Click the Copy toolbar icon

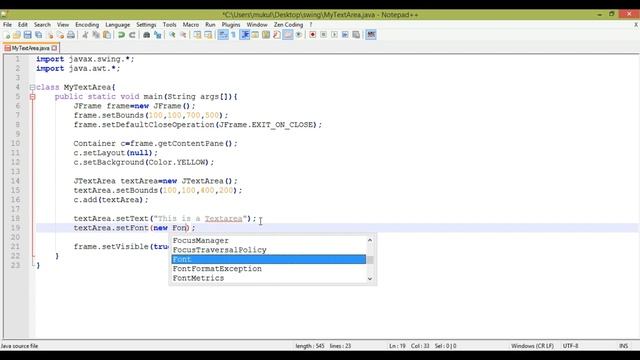(96, 35)
